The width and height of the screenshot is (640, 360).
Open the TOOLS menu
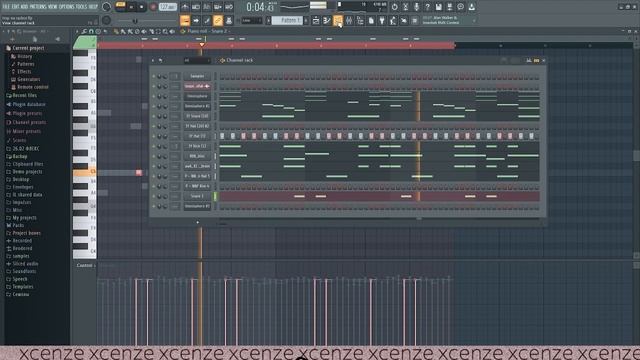click(x=82, y=7)
